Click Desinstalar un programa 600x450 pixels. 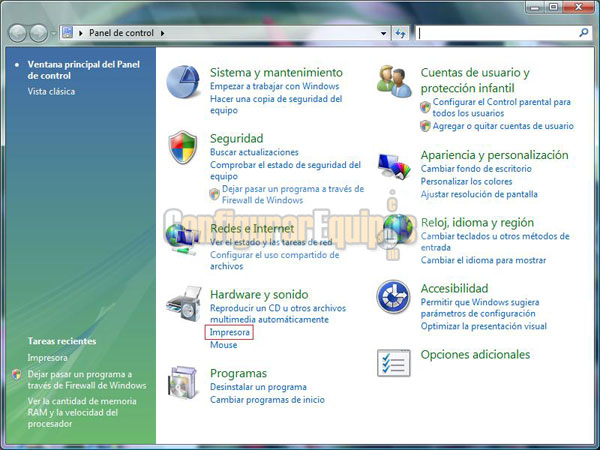(x=258, y=387)
